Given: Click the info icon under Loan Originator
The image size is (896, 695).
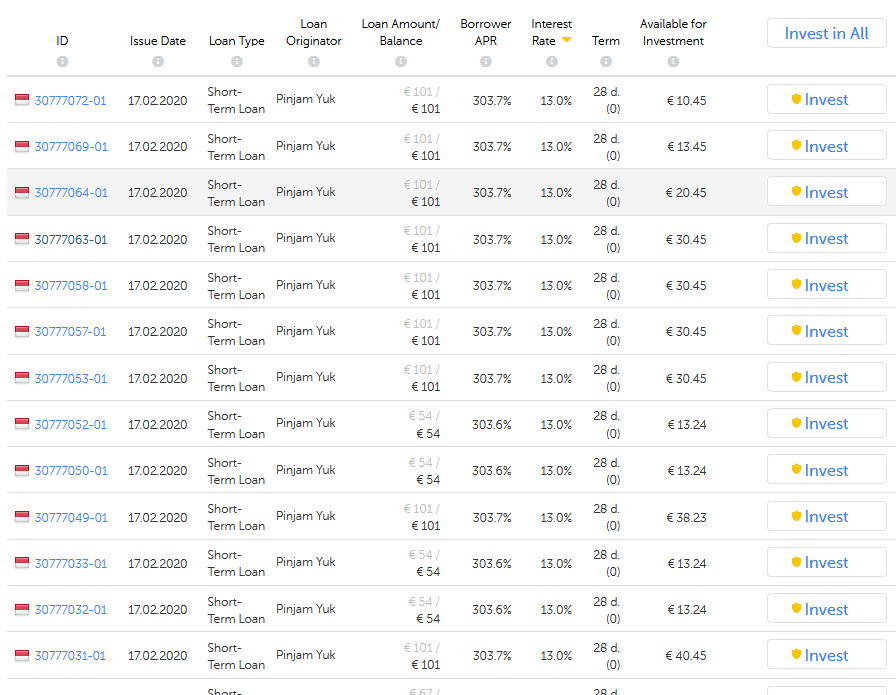Looking at the screenshot, I should pos(314,62).
